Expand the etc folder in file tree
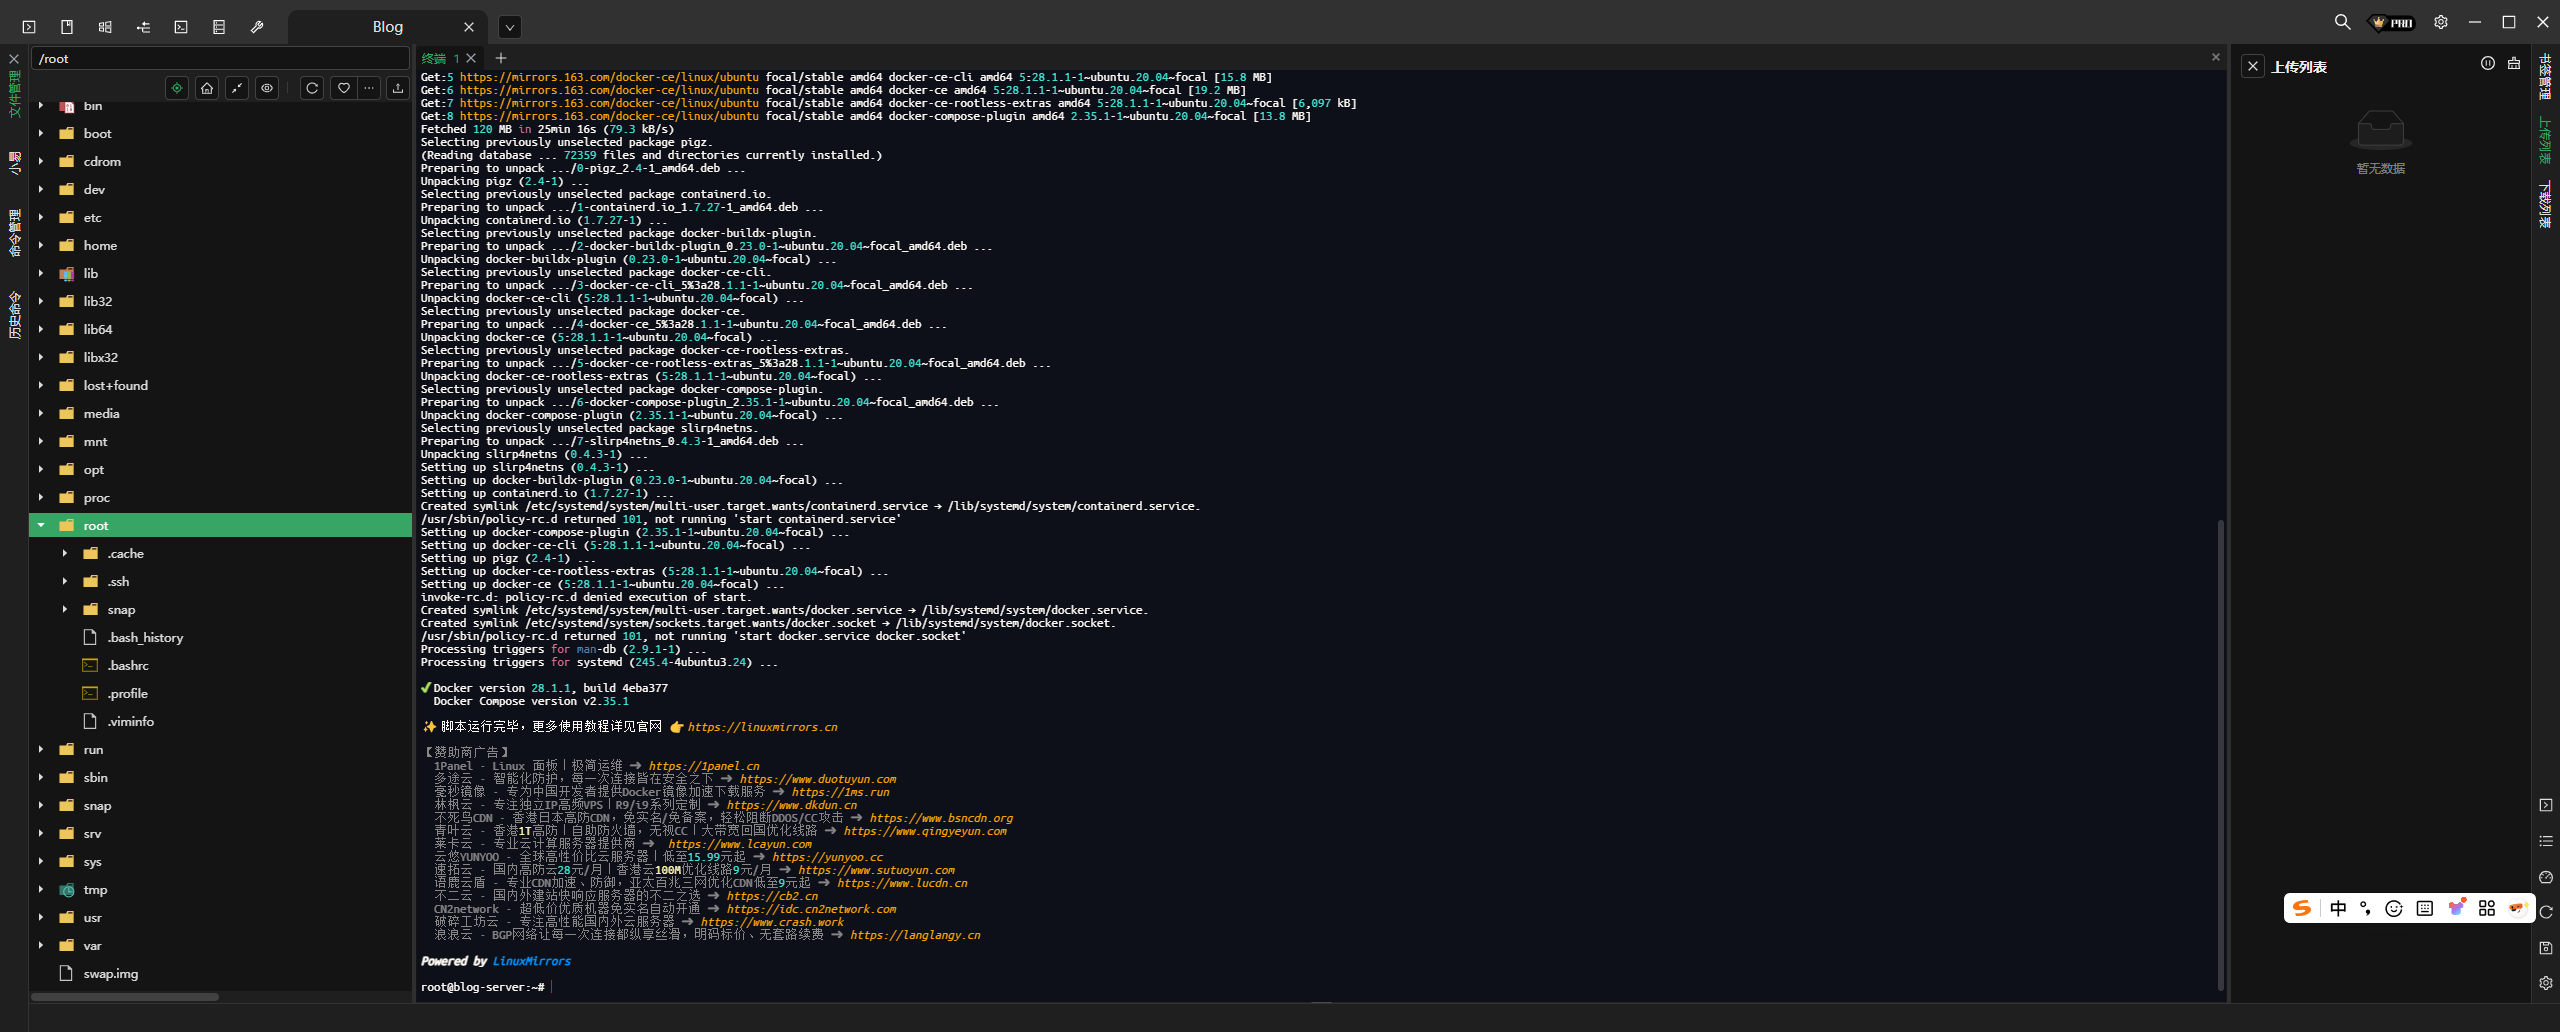The width and height of the screenshot is (2560, 1032). [41, 217]
